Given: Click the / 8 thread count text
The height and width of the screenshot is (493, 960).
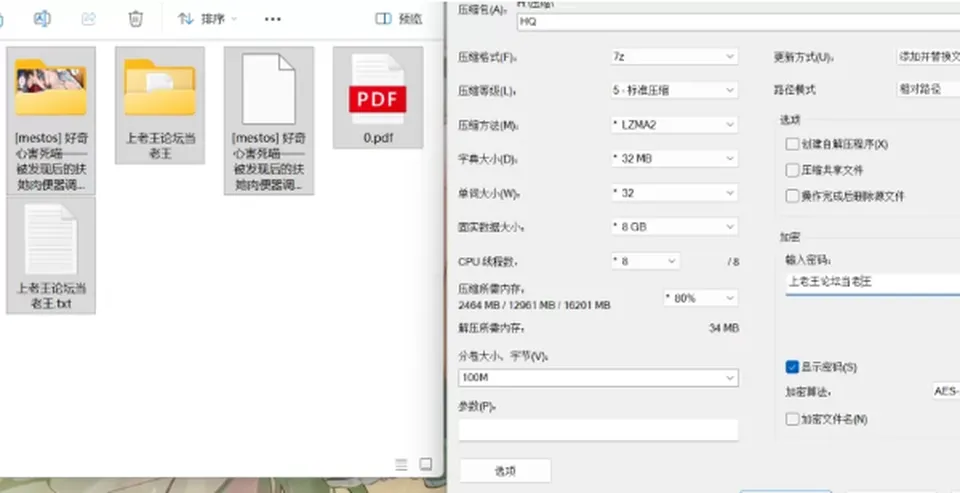Looking at the screenshot, I should (733, 262).
